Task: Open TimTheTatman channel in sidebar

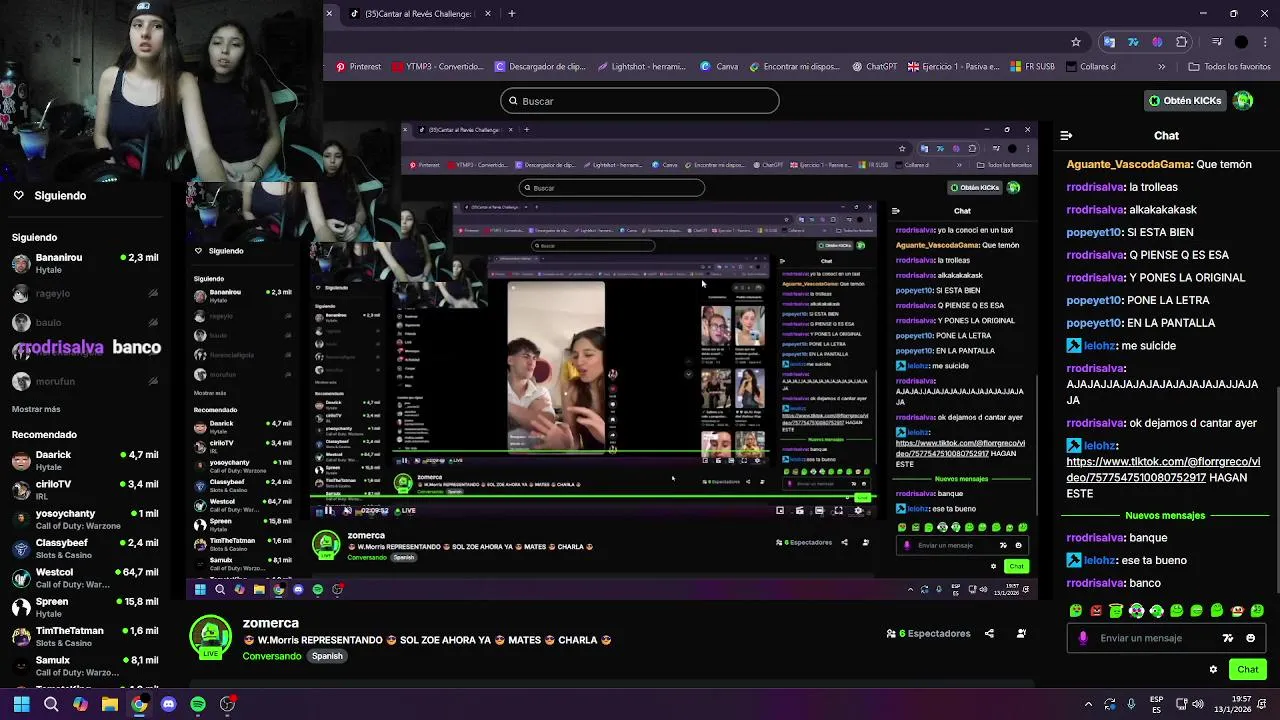Action: (85, 637)
